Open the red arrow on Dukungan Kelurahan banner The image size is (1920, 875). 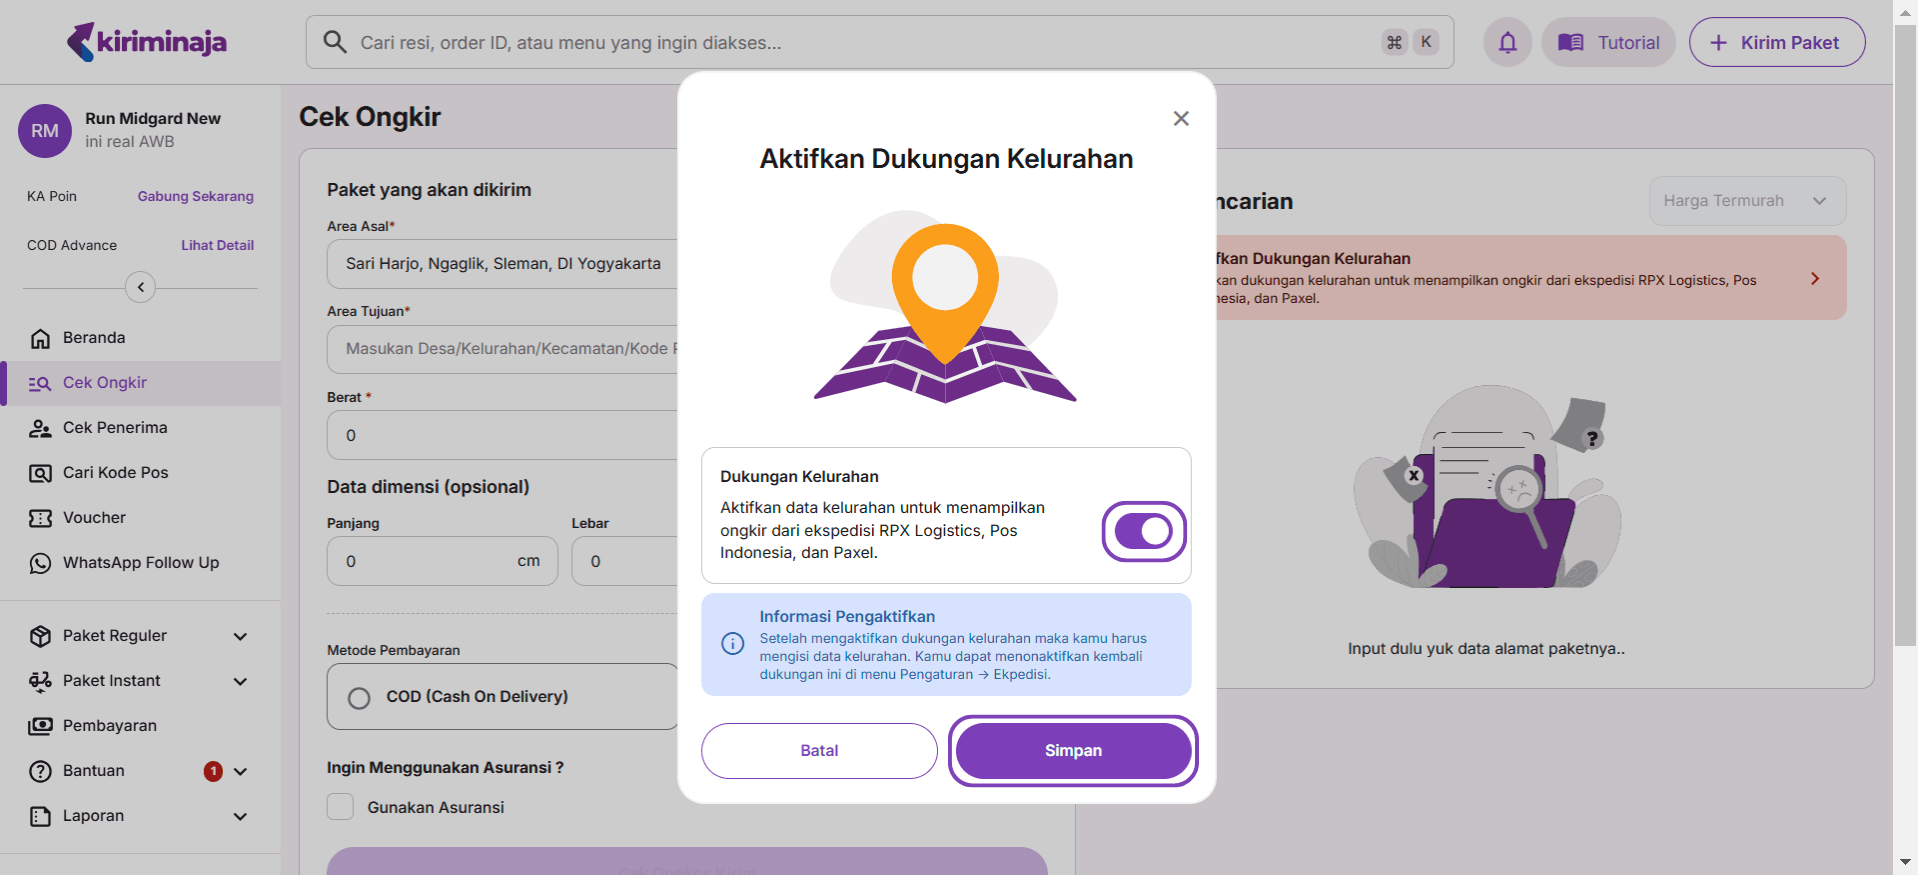coord(1814,279)
